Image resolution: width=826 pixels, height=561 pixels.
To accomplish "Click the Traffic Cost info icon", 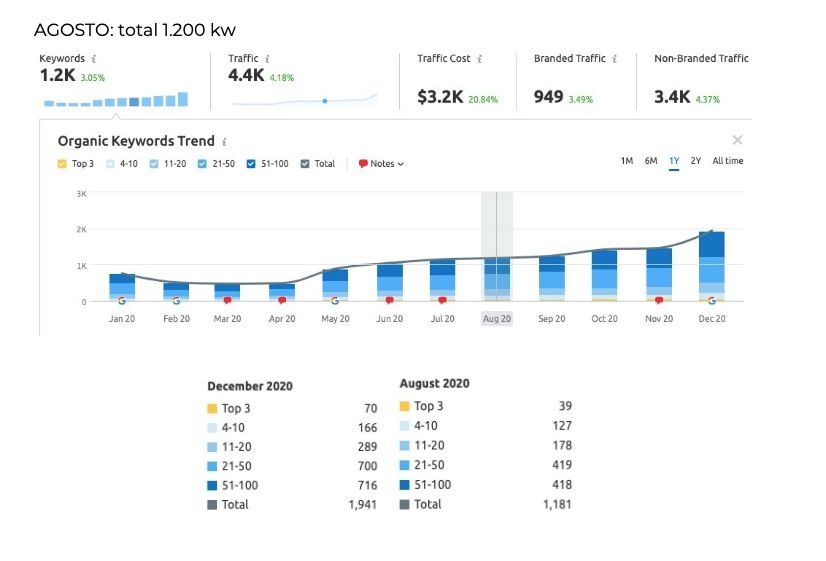I will [479, 59].
